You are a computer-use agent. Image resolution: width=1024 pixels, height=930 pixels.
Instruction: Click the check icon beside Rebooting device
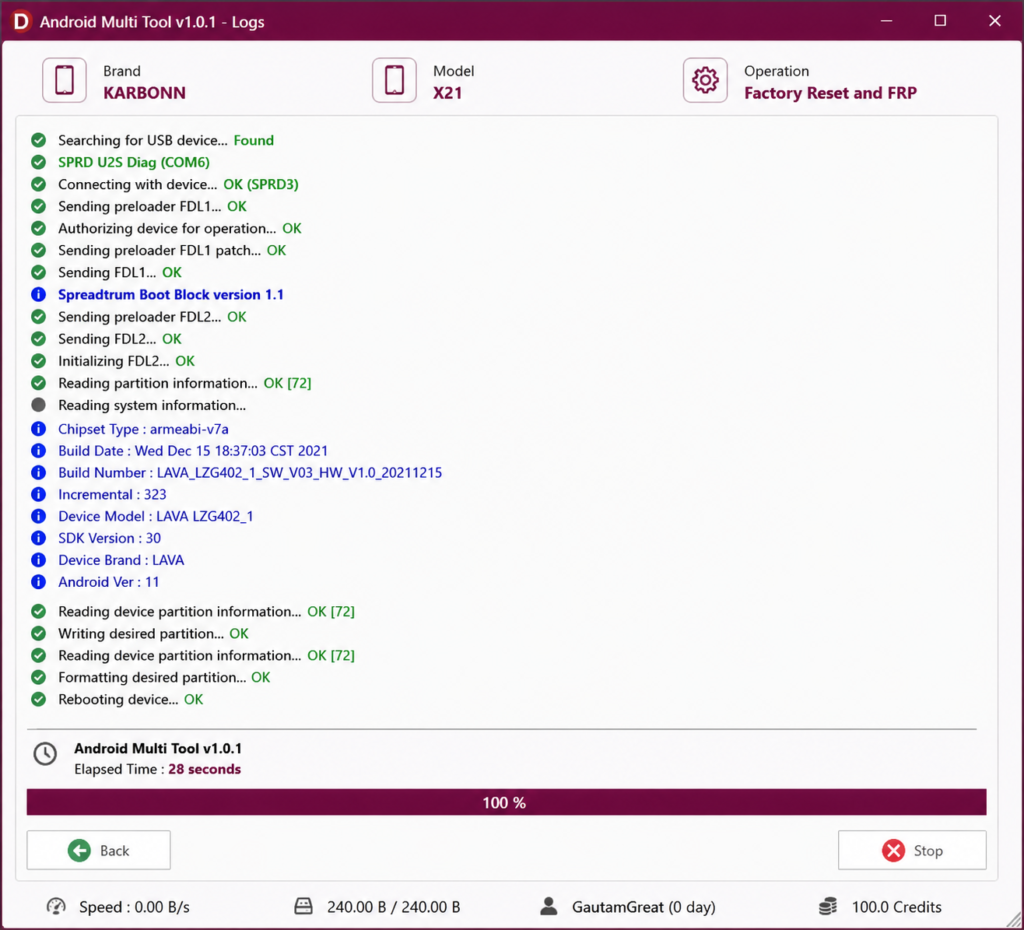[x=39, y=699]
